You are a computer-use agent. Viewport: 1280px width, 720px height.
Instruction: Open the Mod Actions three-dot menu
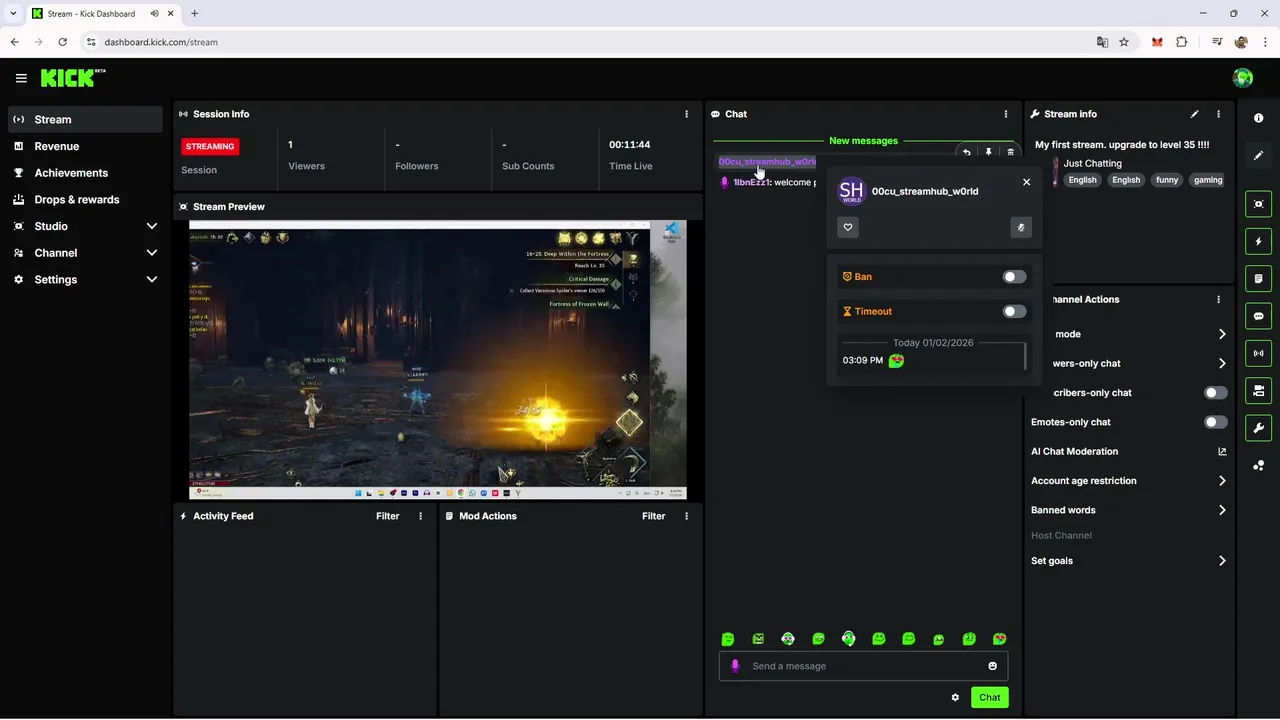click(x=686, y=516)
